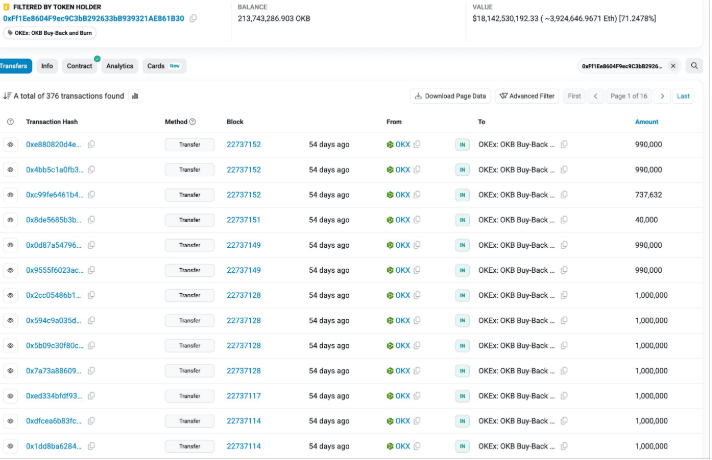Open transaction hash 0xe880820d4e
Viewport: 712px width, 460px height.
click(54, 144)
